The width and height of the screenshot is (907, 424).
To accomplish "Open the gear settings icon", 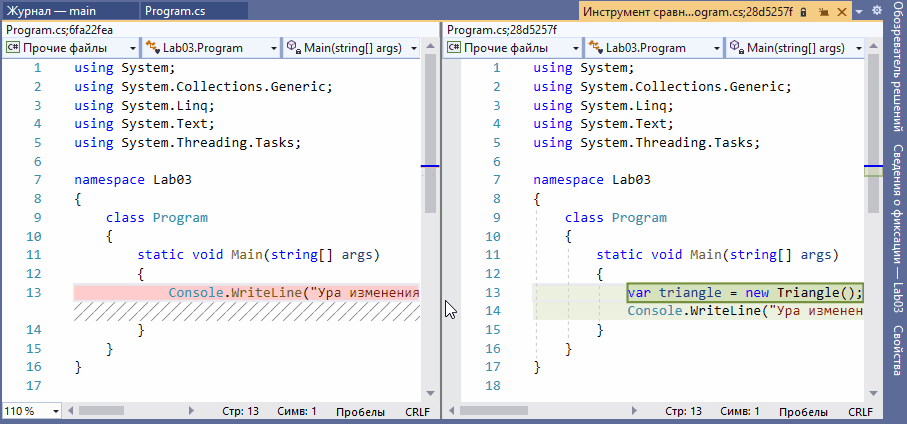I will [x=877, y=10].
